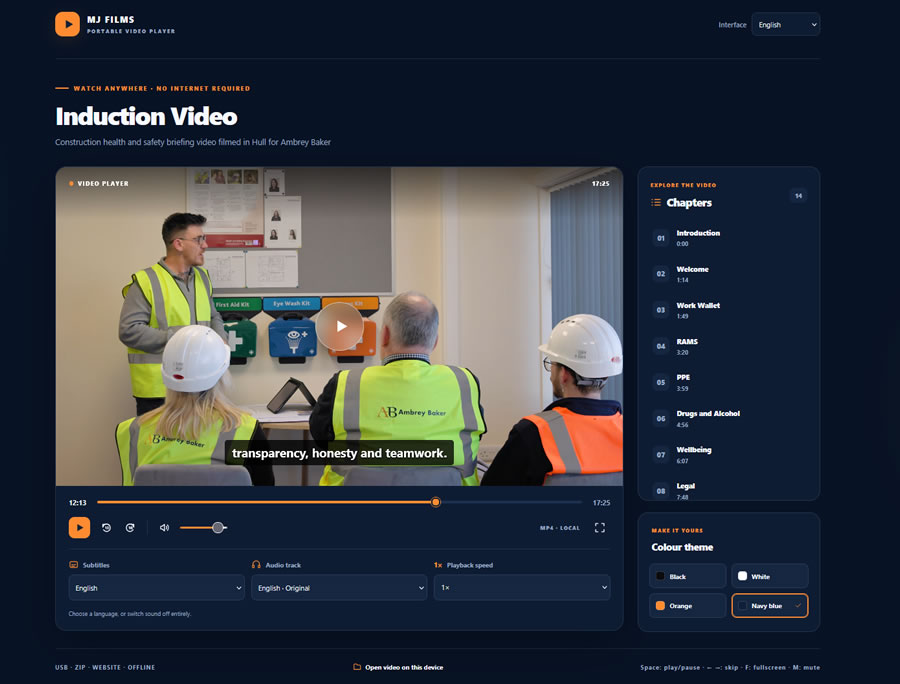Click the elapsed time 12:13 readout

pyautogui.click(x=77, y=503)
